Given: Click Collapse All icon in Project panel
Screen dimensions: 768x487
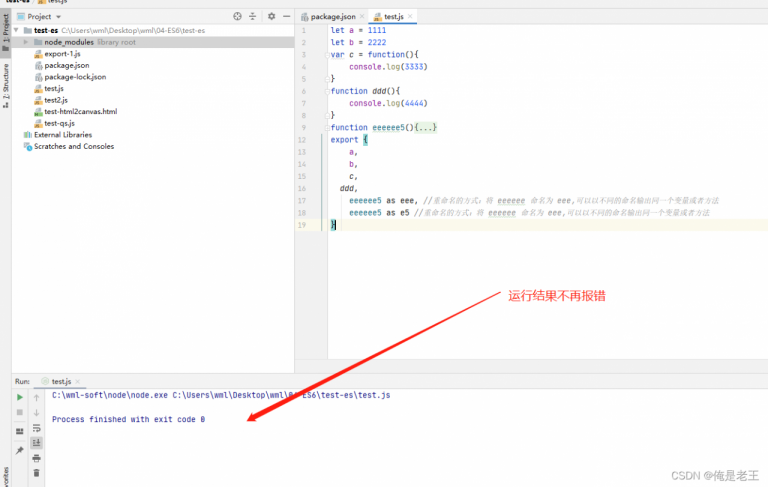Looking at the screenshot, I should point(254,17).
